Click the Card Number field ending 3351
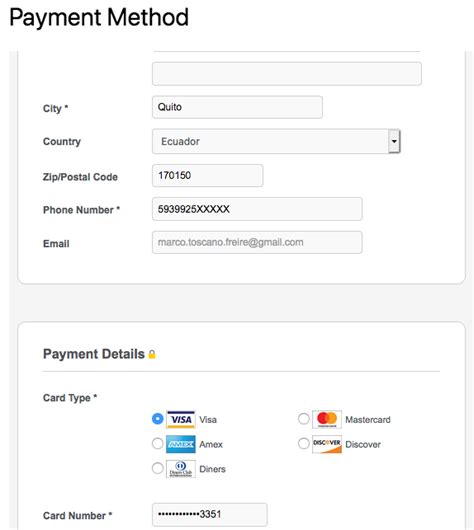474x530 pixels. coord(210,514)
